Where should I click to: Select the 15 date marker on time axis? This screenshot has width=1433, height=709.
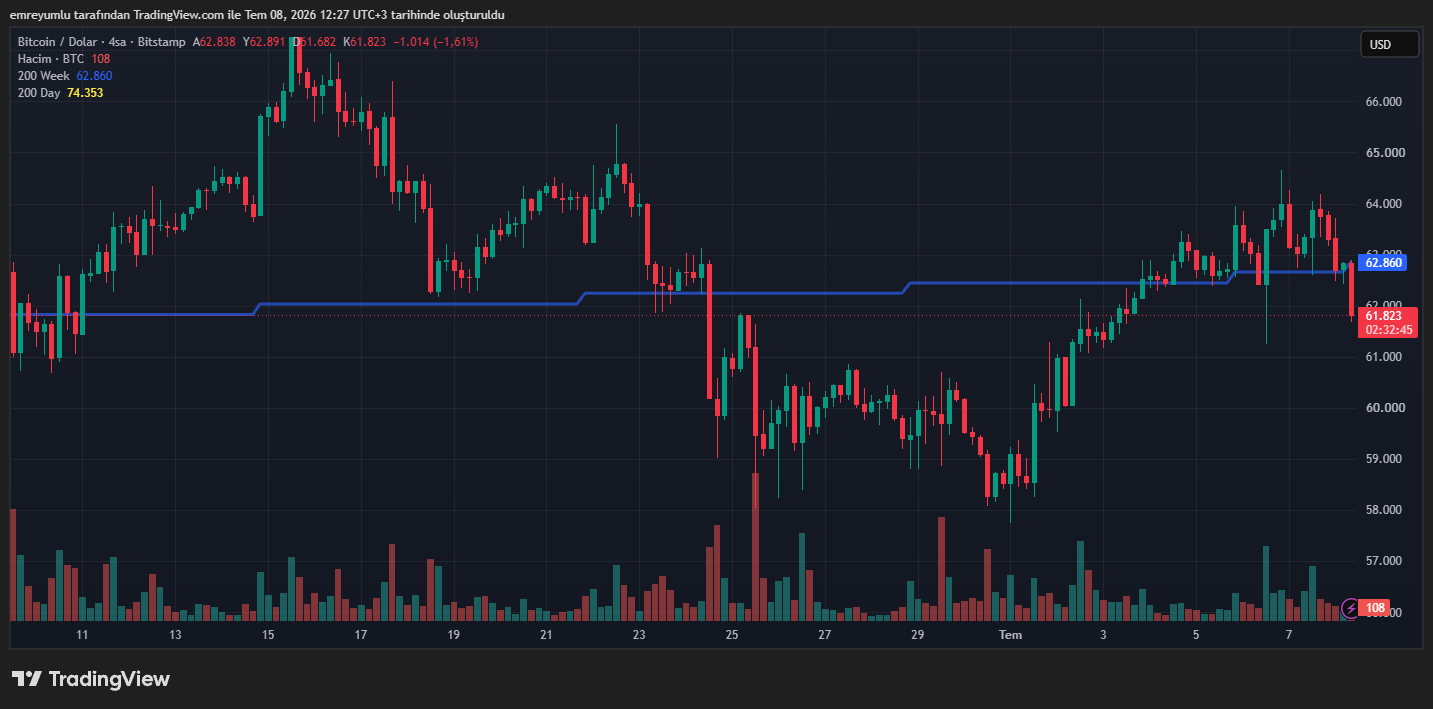point(268,635)
